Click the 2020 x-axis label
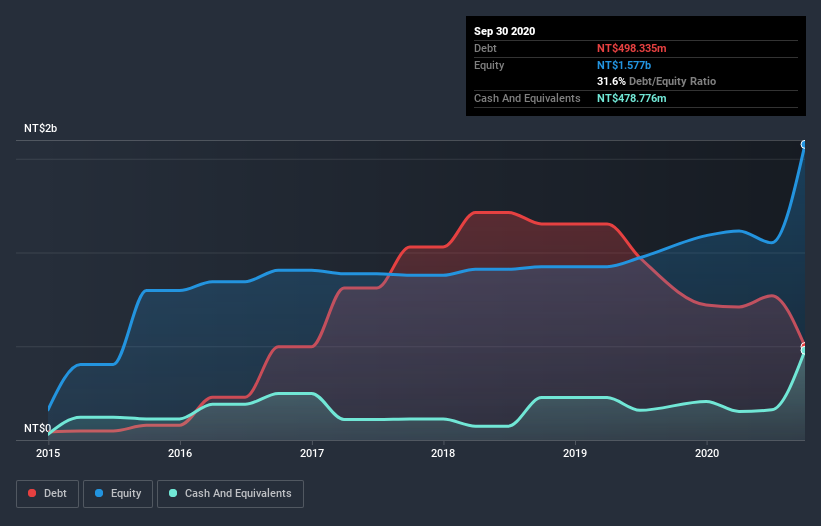This screenshot has height=526, width=821. click(x=707, y=453)
